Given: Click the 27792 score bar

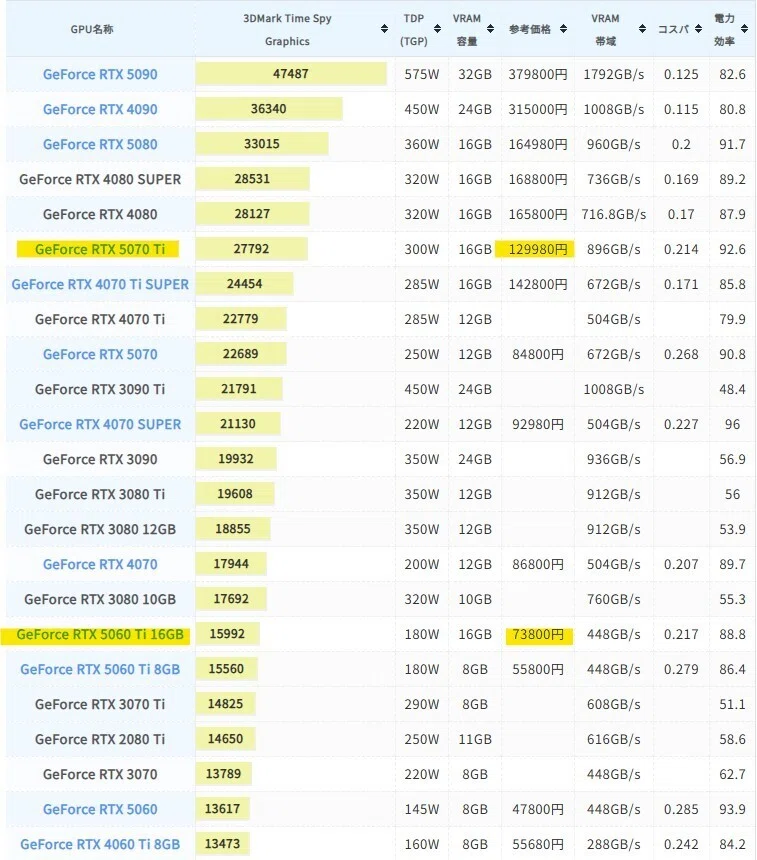Looking at the screenshot, I should tap(251, 248).
